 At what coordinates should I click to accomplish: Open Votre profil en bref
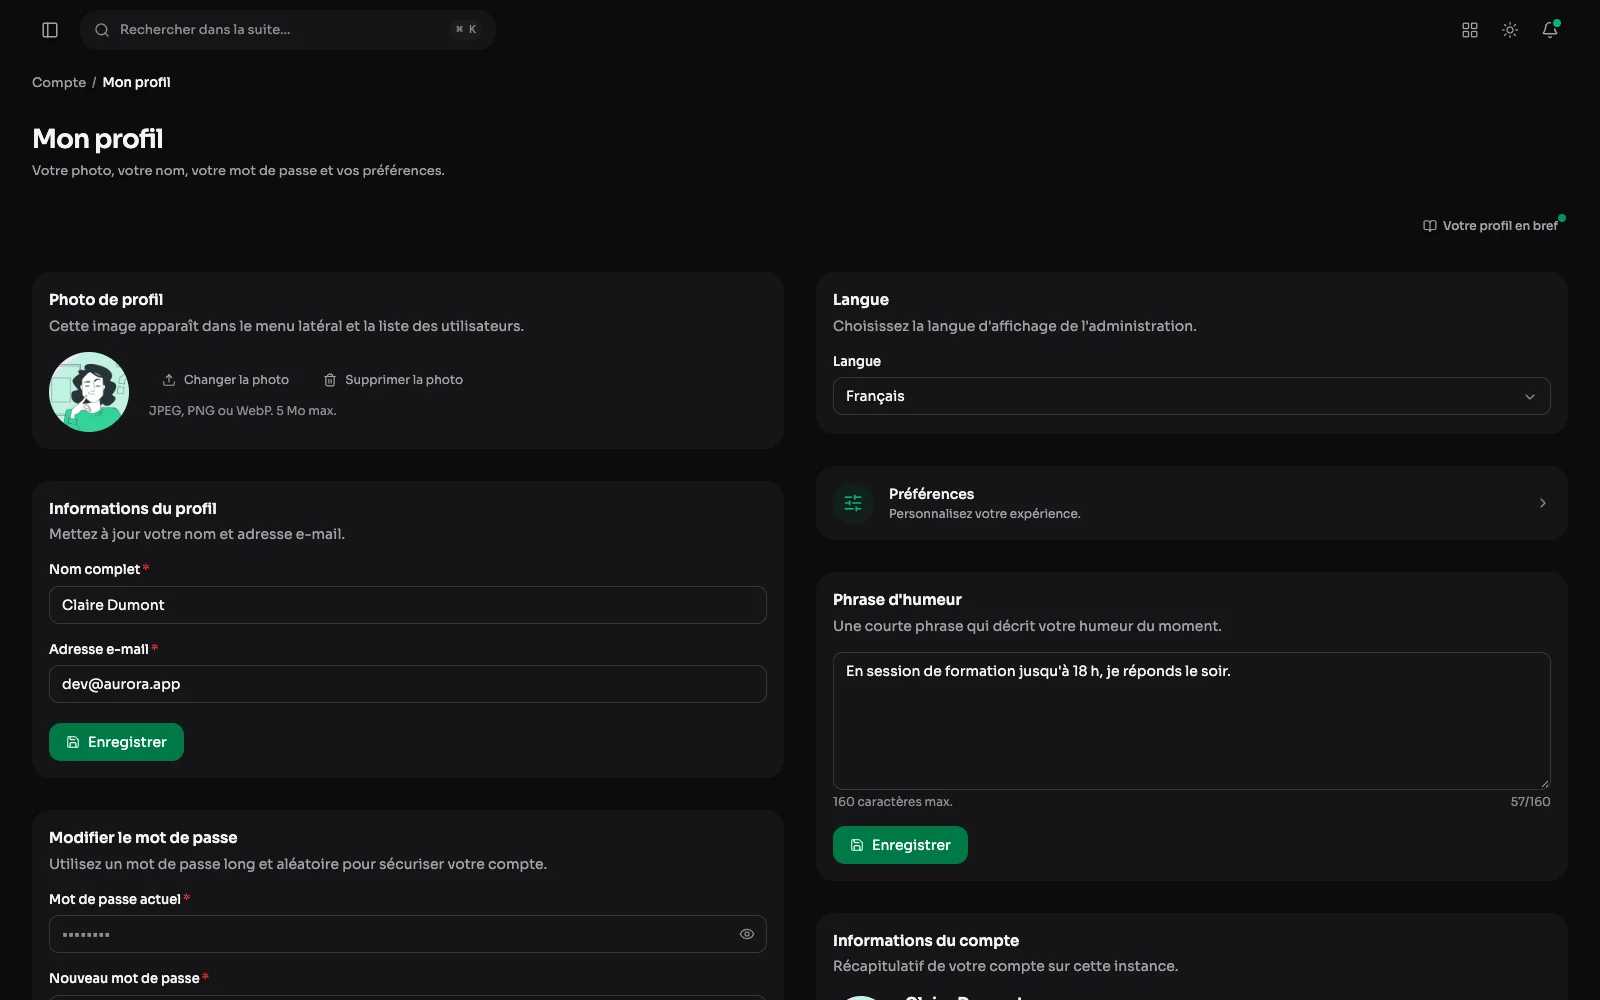pyautogui.click(x=1491, y=226)
